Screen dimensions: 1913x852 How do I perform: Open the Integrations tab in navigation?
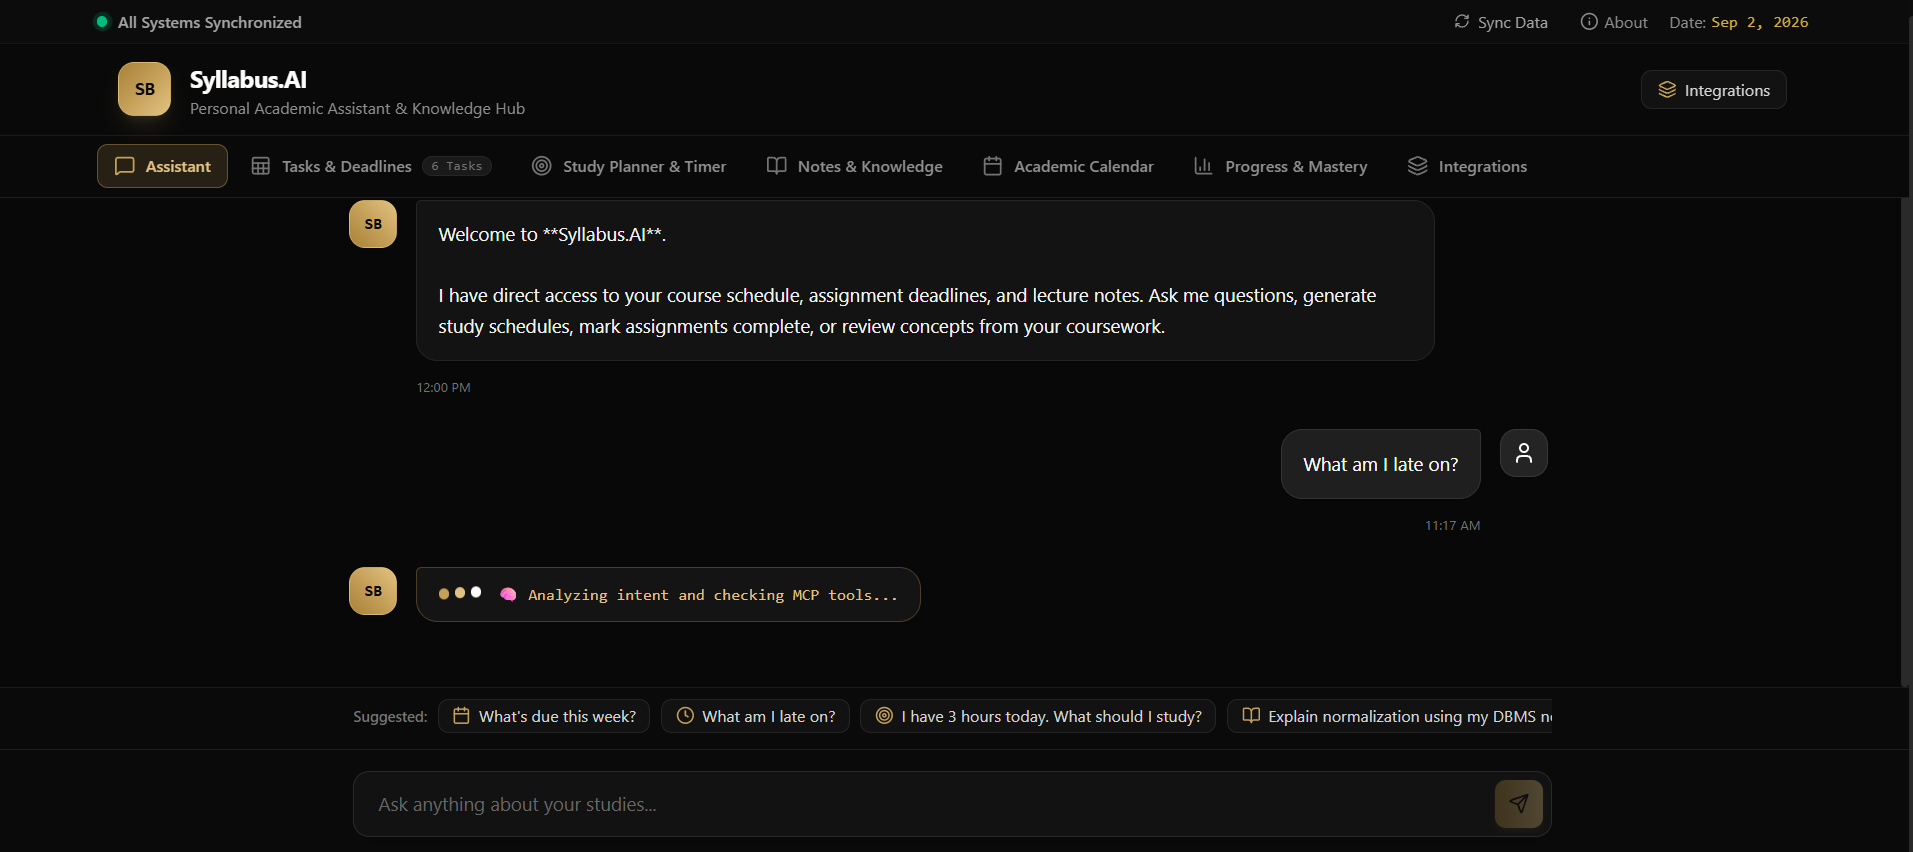1468,166
